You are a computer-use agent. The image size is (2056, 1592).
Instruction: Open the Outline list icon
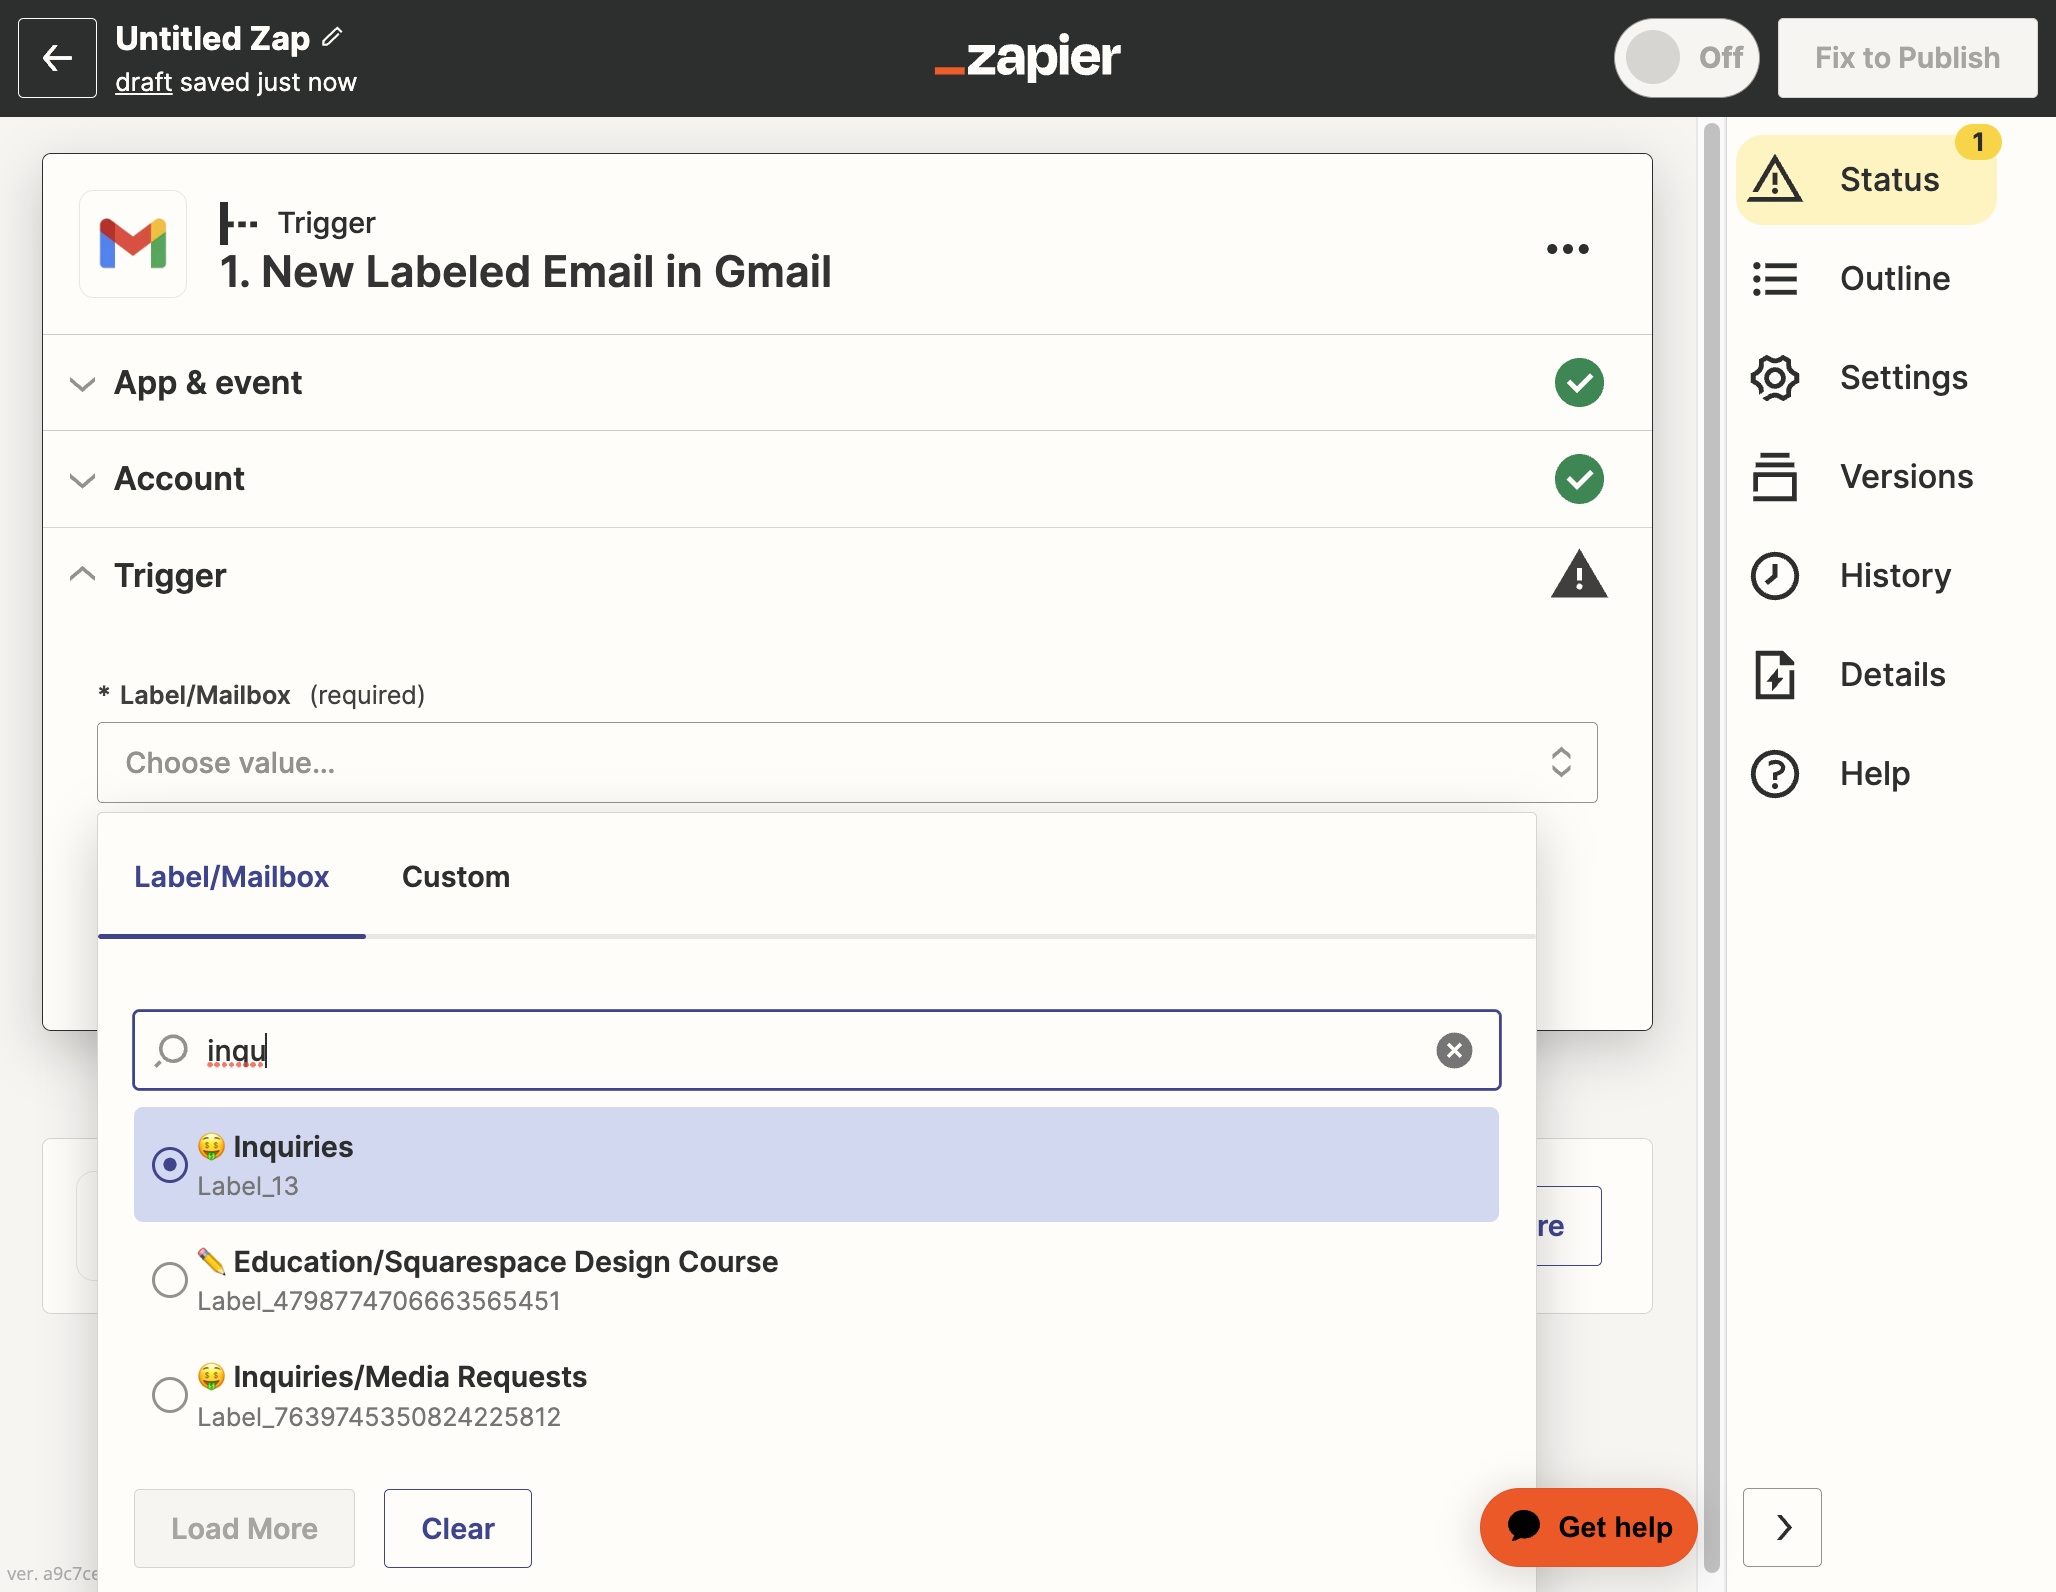1775,279
